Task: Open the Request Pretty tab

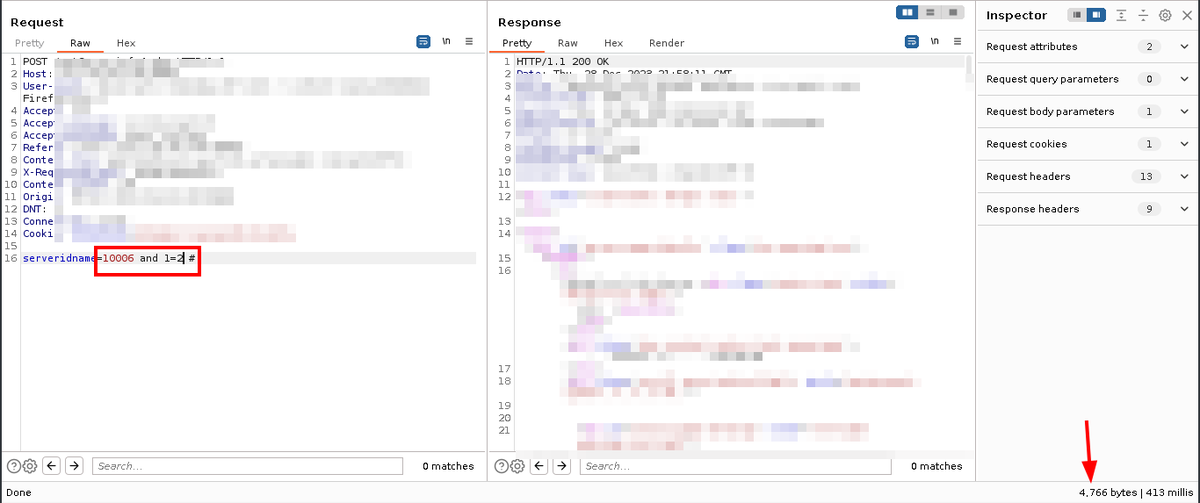Action: 29,43
